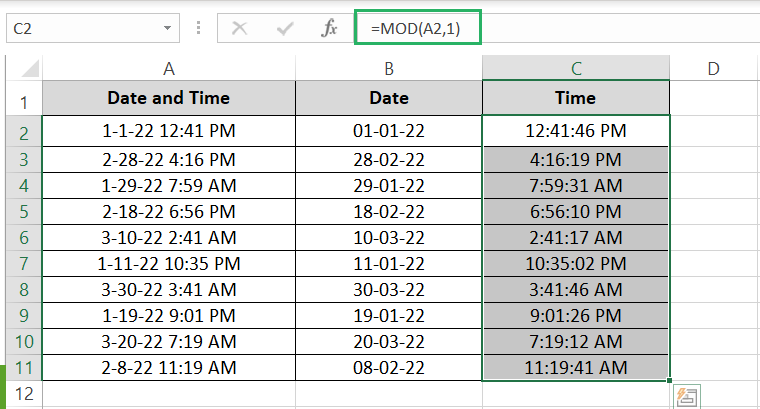Screen dimensions: 760x409
Task: Select cell containing 12:41:46 PM
Action: coord(576,131)
